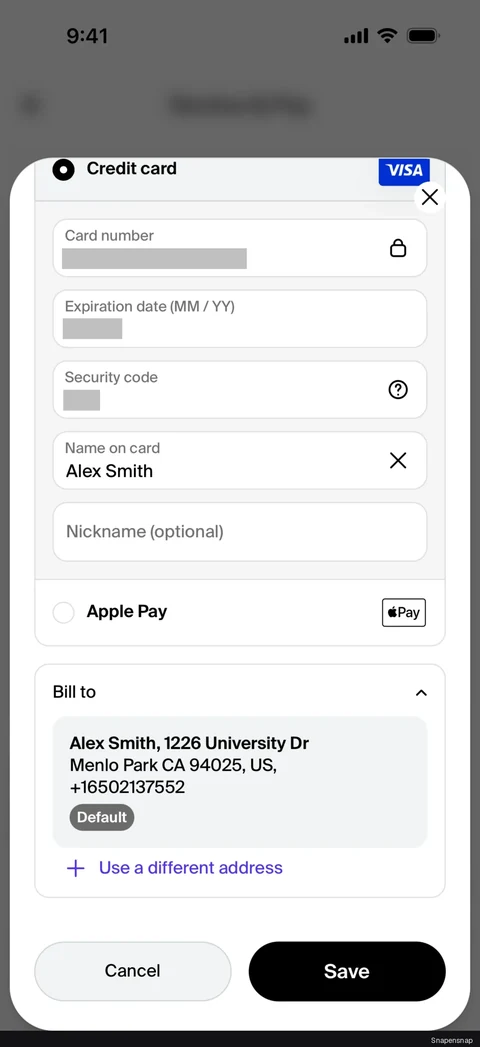Tap the Cancel button
Screen dimensions: 480x1047
coord(133,971)
